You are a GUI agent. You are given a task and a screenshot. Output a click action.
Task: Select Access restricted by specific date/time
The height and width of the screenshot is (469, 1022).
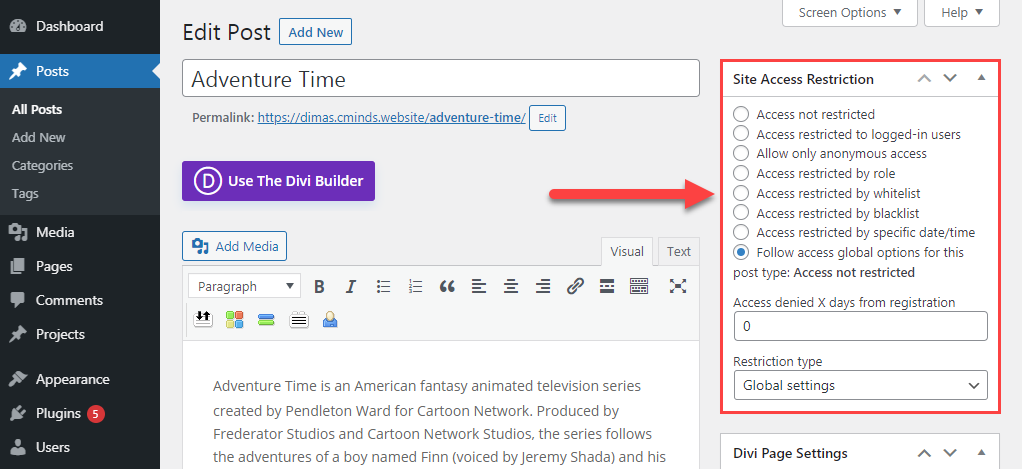coord(740,232)
